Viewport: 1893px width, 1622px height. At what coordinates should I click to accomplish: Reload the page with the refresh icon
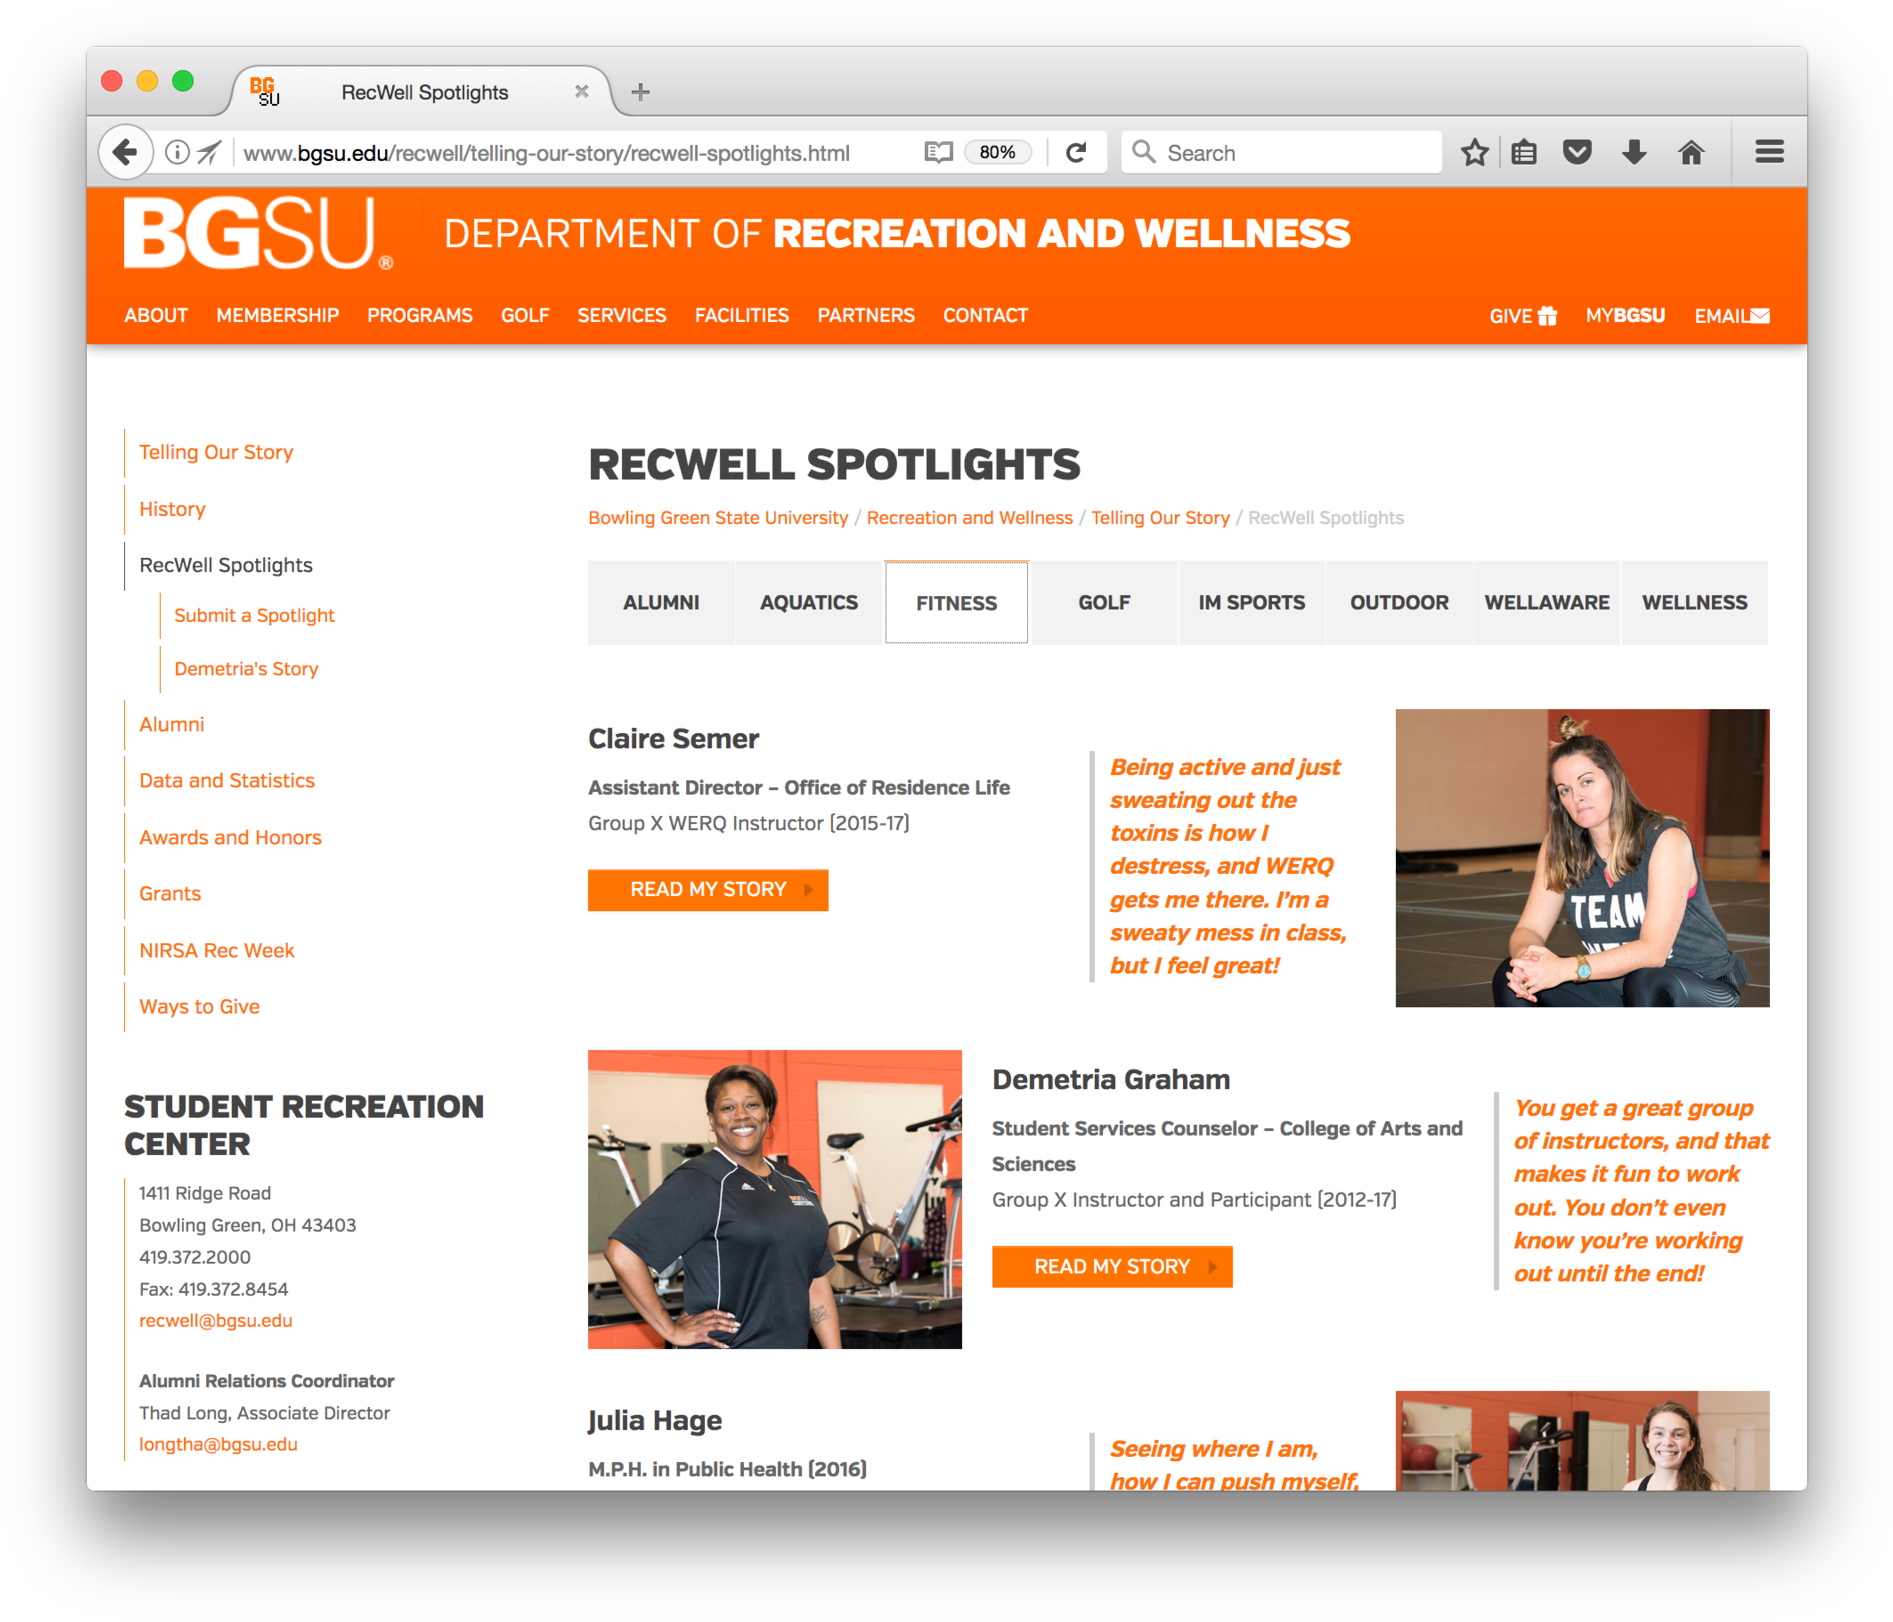tap(1076, 153)
